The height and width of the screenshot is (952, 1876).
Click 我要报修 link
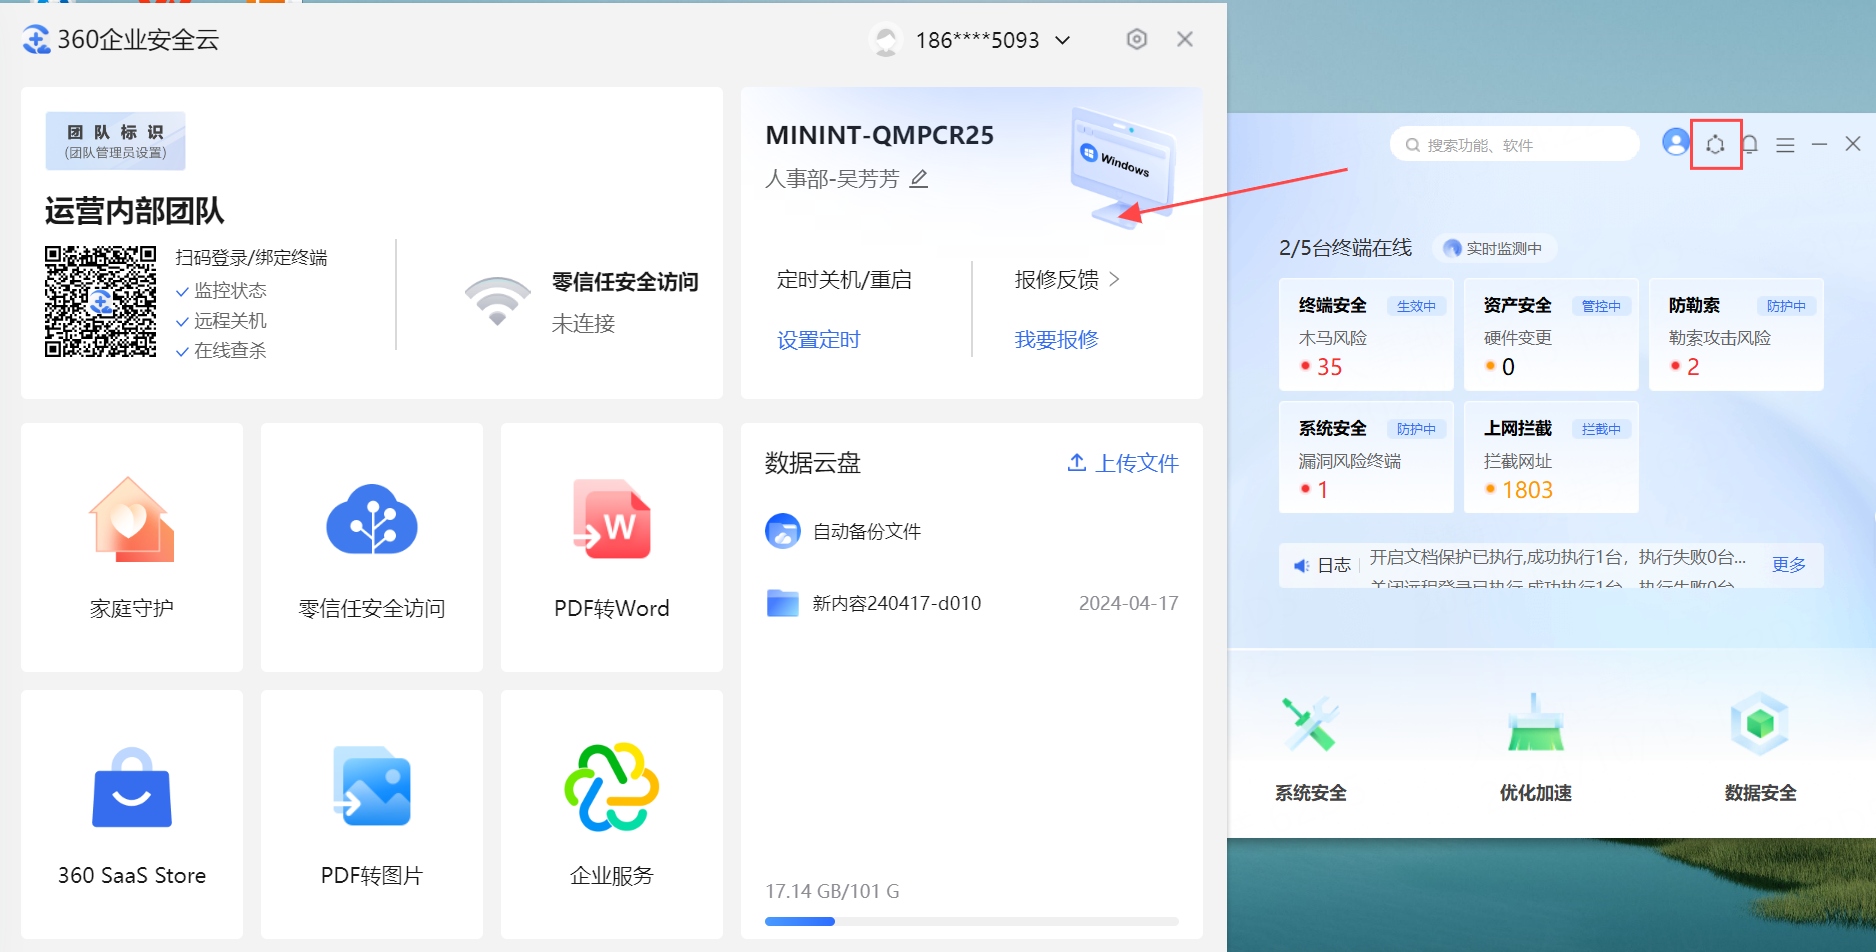1056,340
